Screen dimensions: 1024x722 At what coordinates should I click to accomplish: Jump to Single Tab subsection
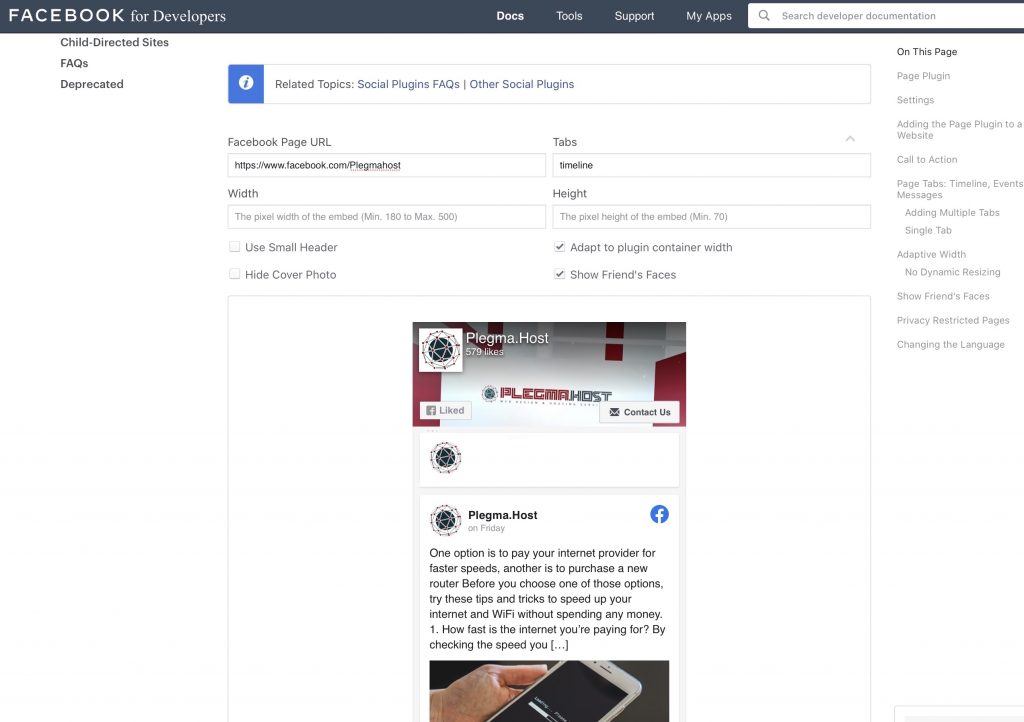(x=928, y=230)
